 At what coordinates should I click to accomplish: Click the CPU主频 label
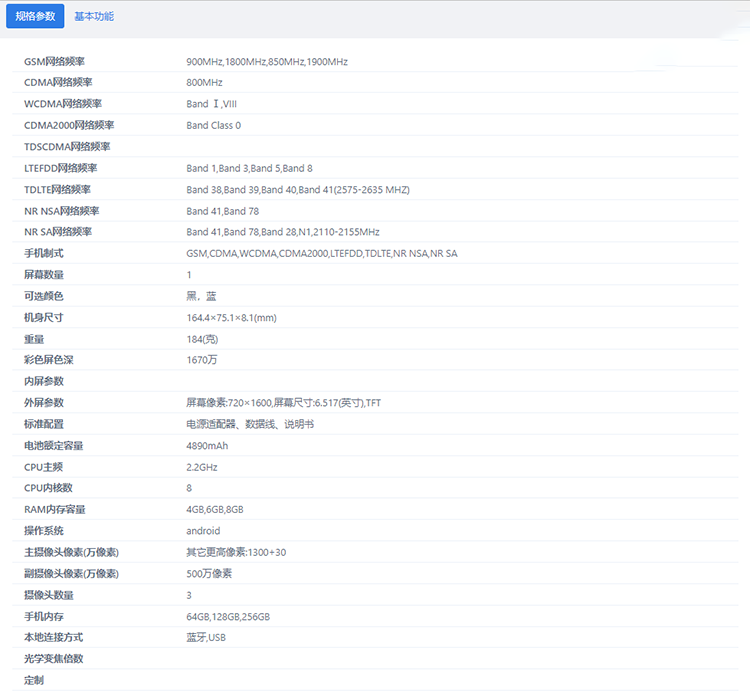[44, 467]
